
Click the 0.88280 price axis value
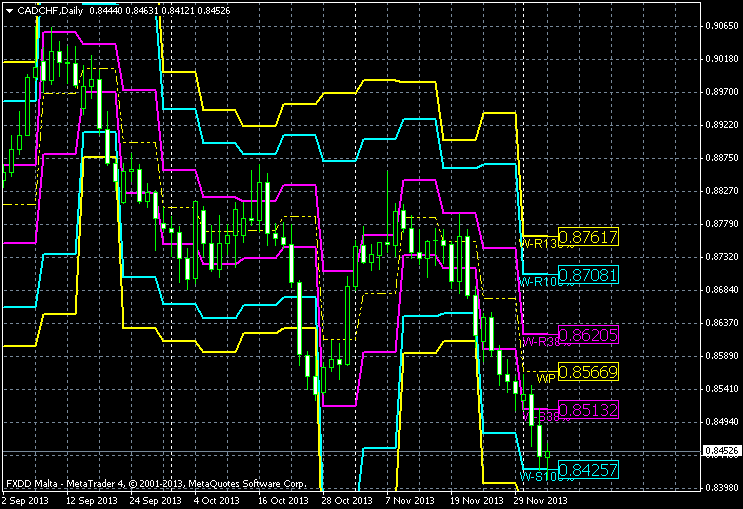point(722,190)
